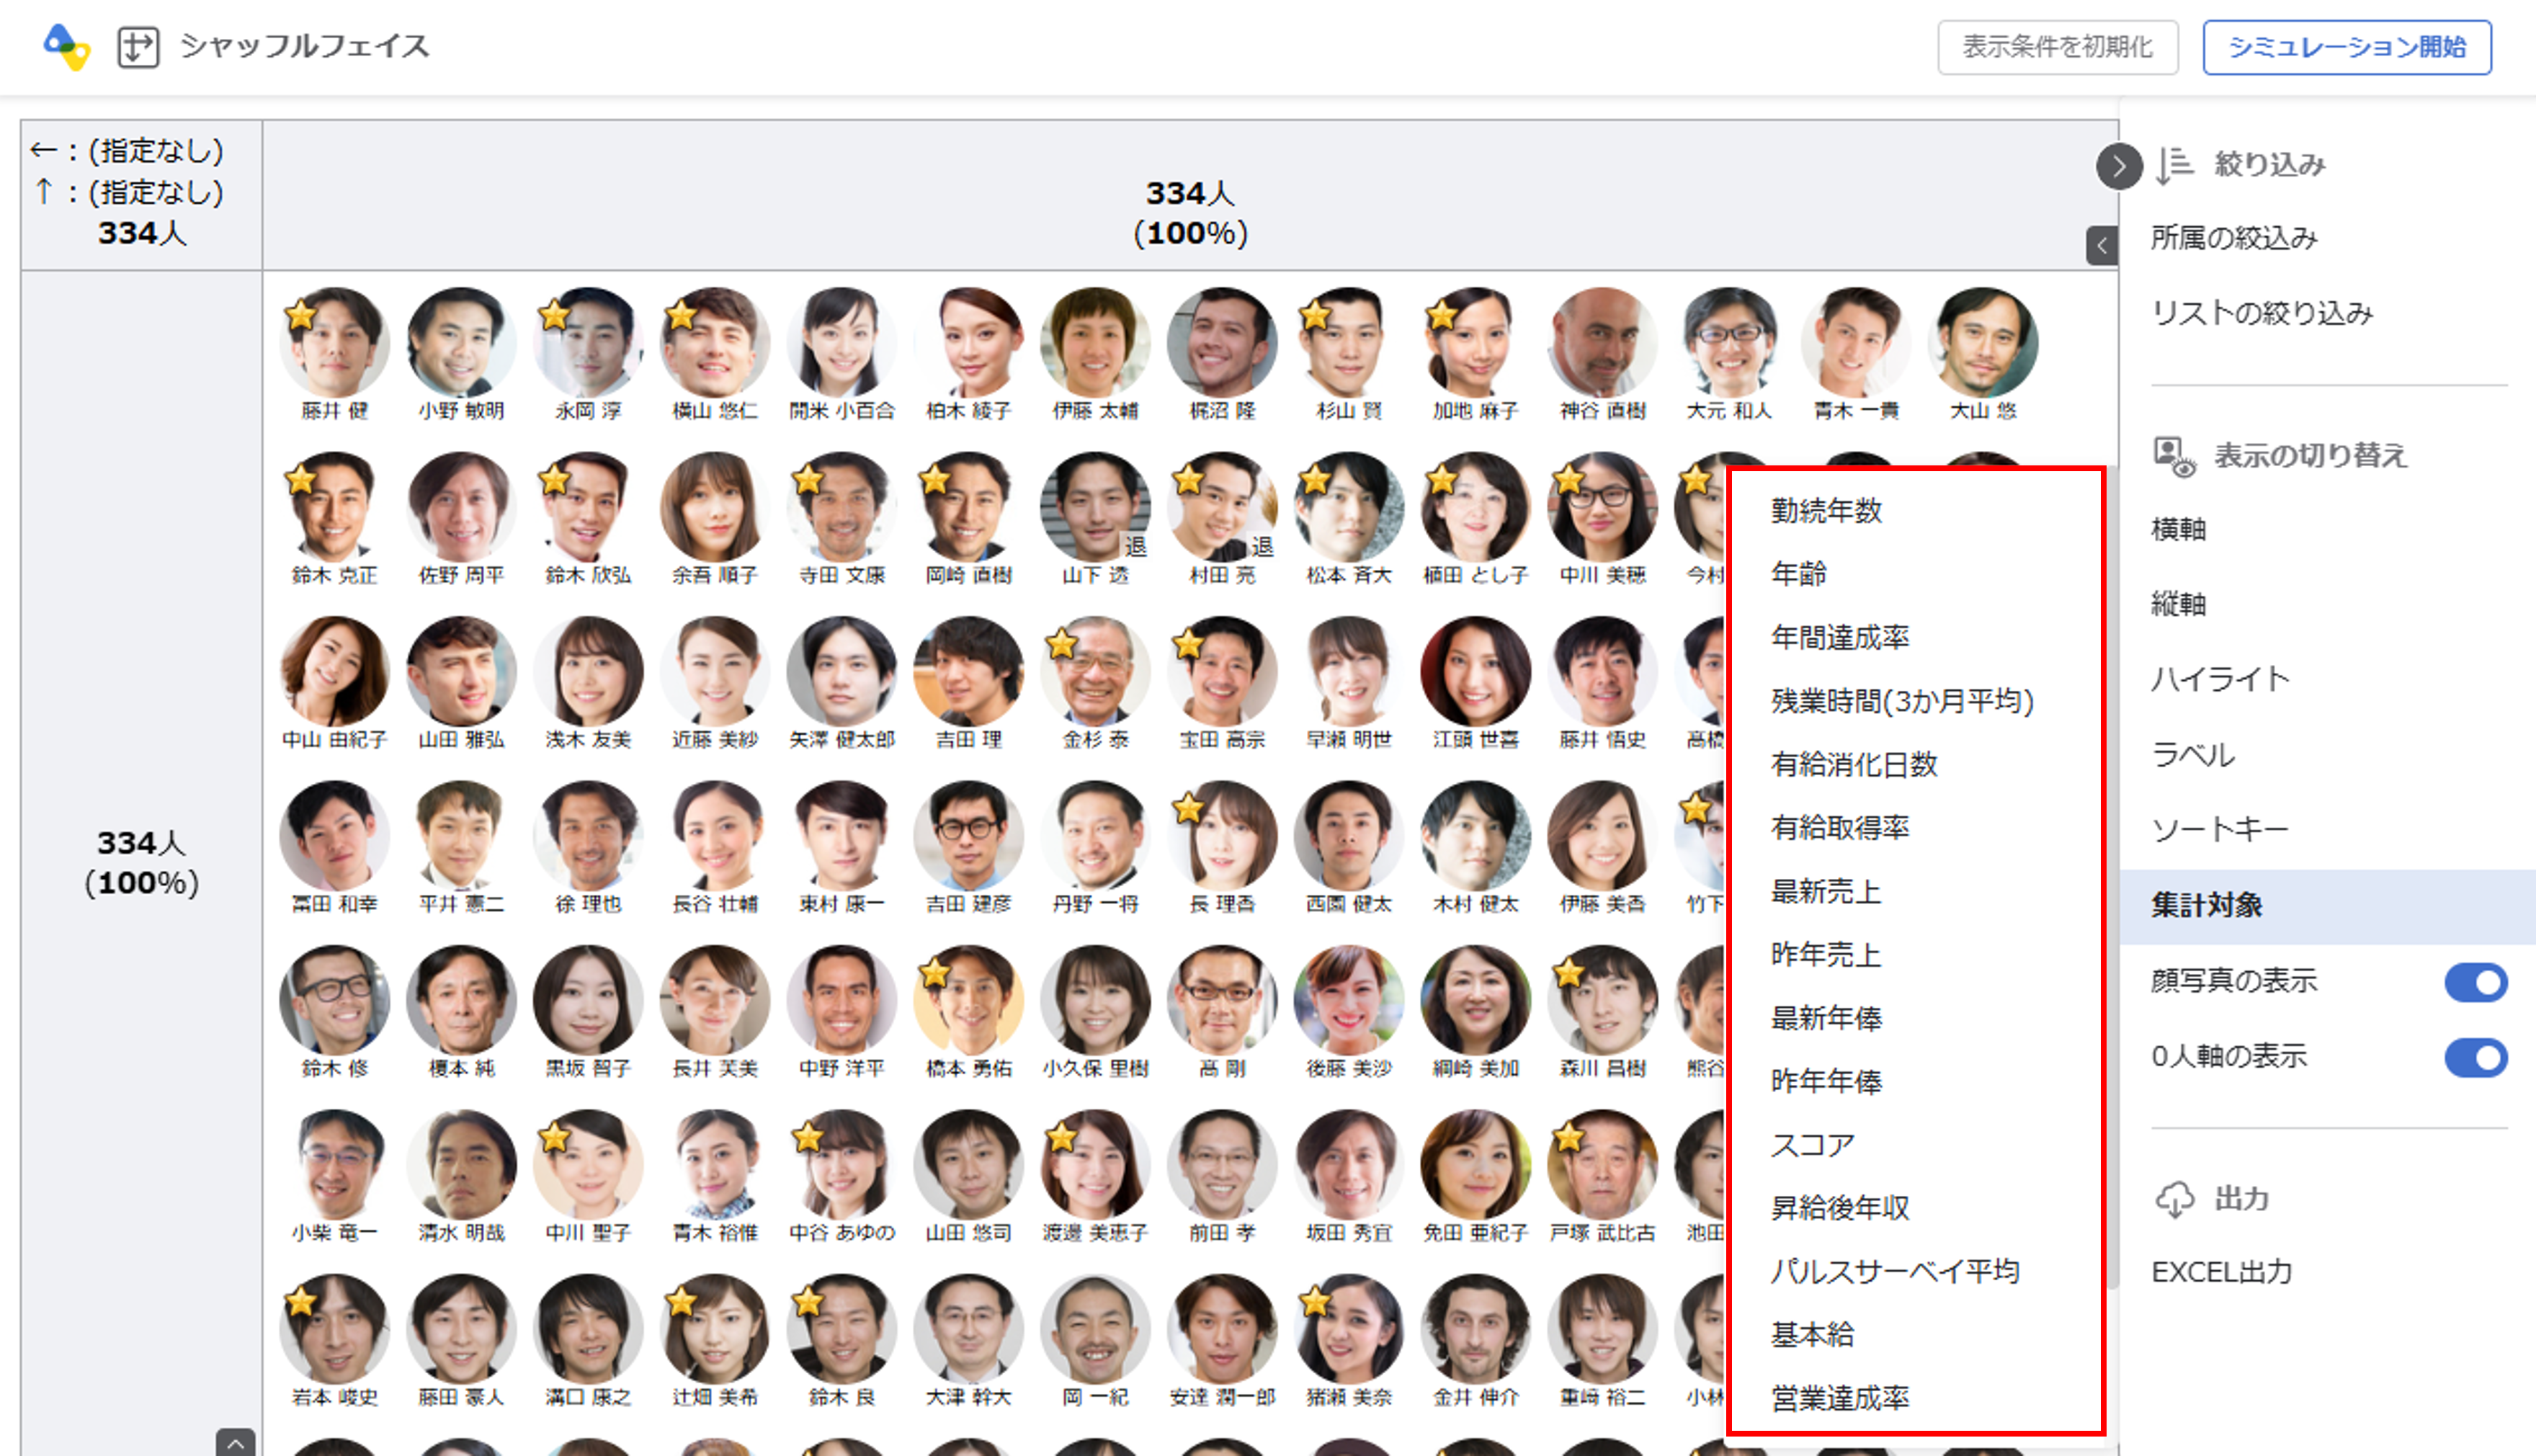Viewport: 2536px width, 1456px height.
Task: Open the ソートキー setting
Action: coord(2220,829)
